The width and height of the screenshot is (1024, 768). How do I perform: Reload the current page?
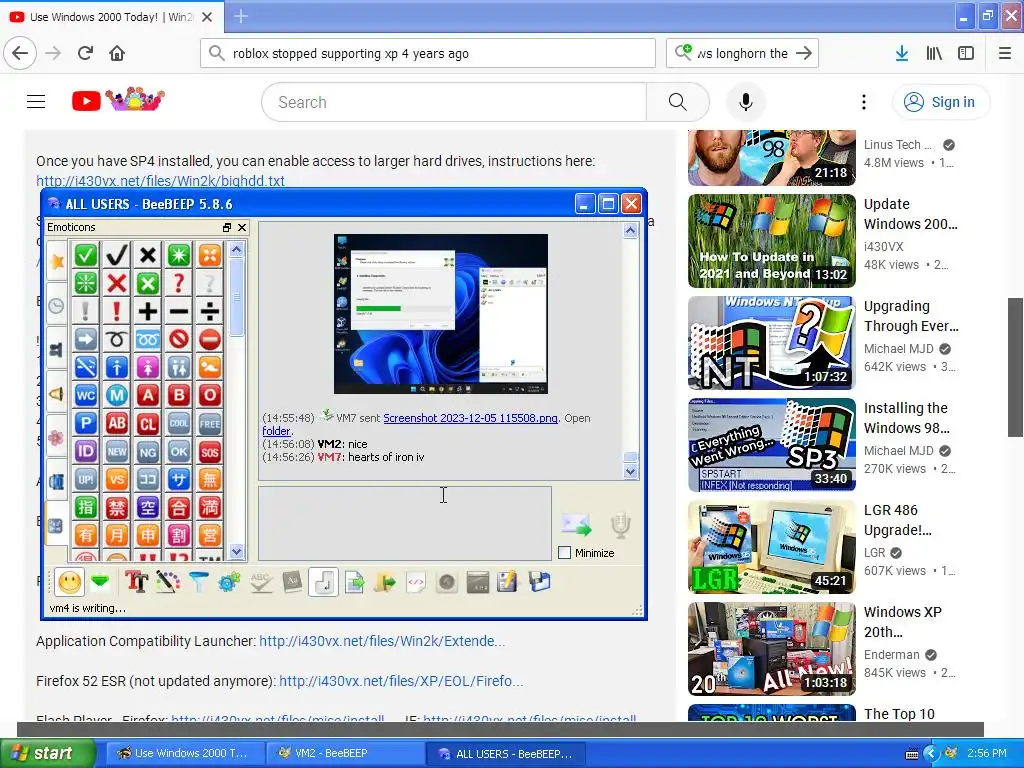[86, 53]
